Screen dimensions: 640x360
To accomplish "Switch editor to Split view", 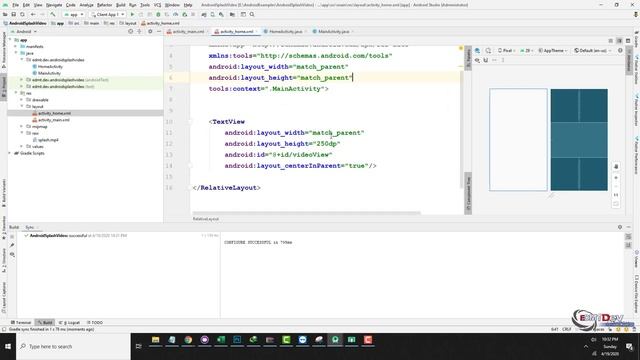I will pyautogui.click(x=619, y=41).
